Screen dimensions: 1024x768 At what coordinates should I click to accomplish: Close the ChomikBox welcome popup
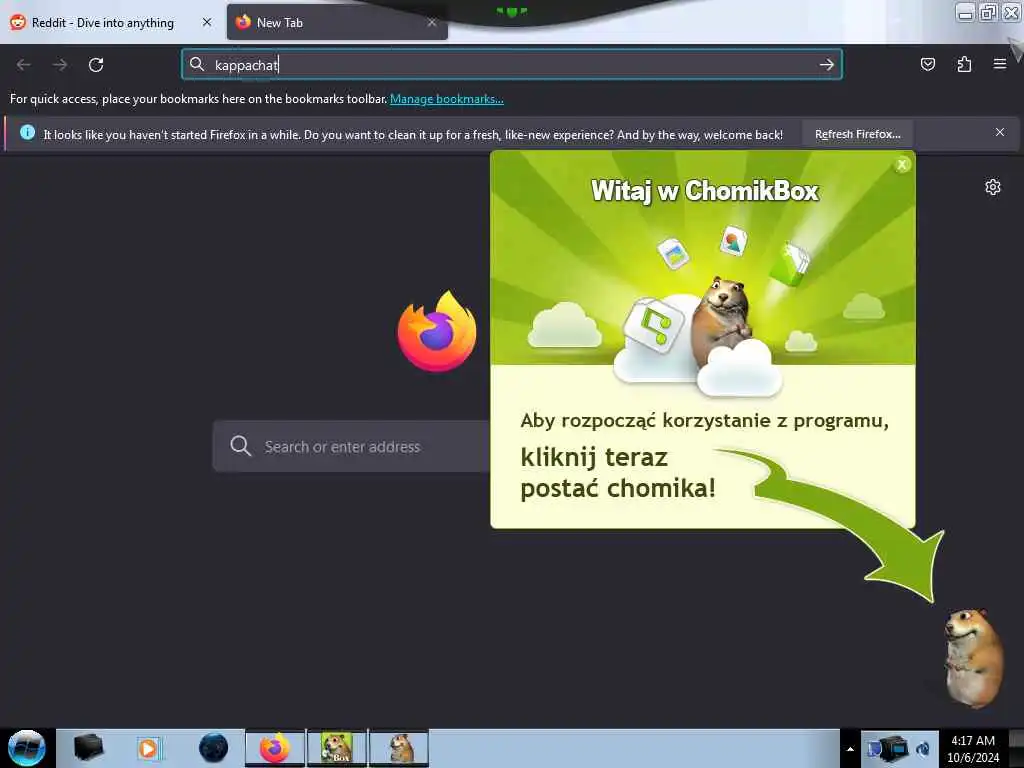tap(902, 165)
